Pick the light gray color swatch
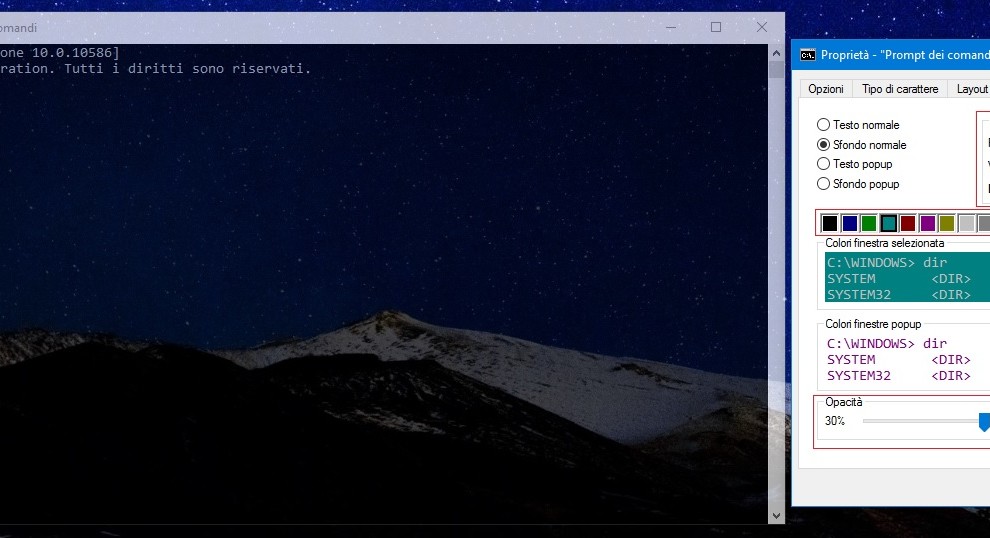This screenshot has width=990, height=538. click(966, 223)
